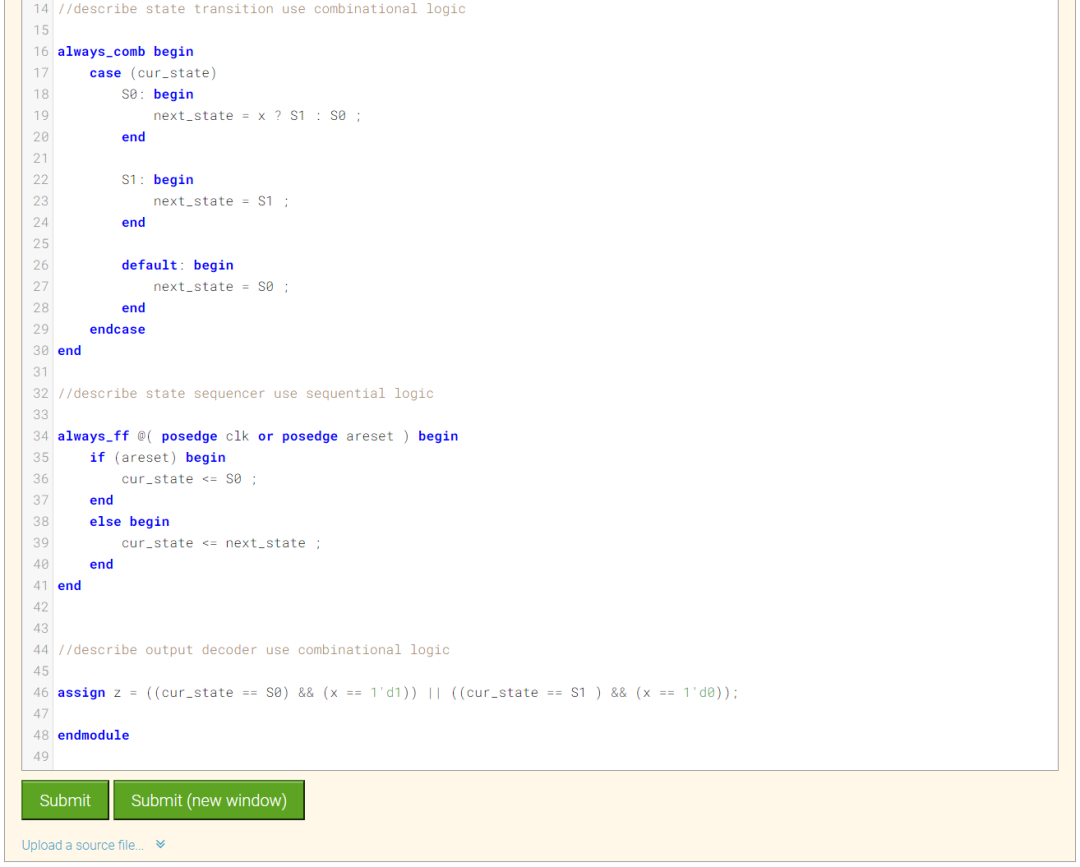Expand the upload section via double-chevron icon
The height and width of the screenshot is (867, 1080).
160,844
